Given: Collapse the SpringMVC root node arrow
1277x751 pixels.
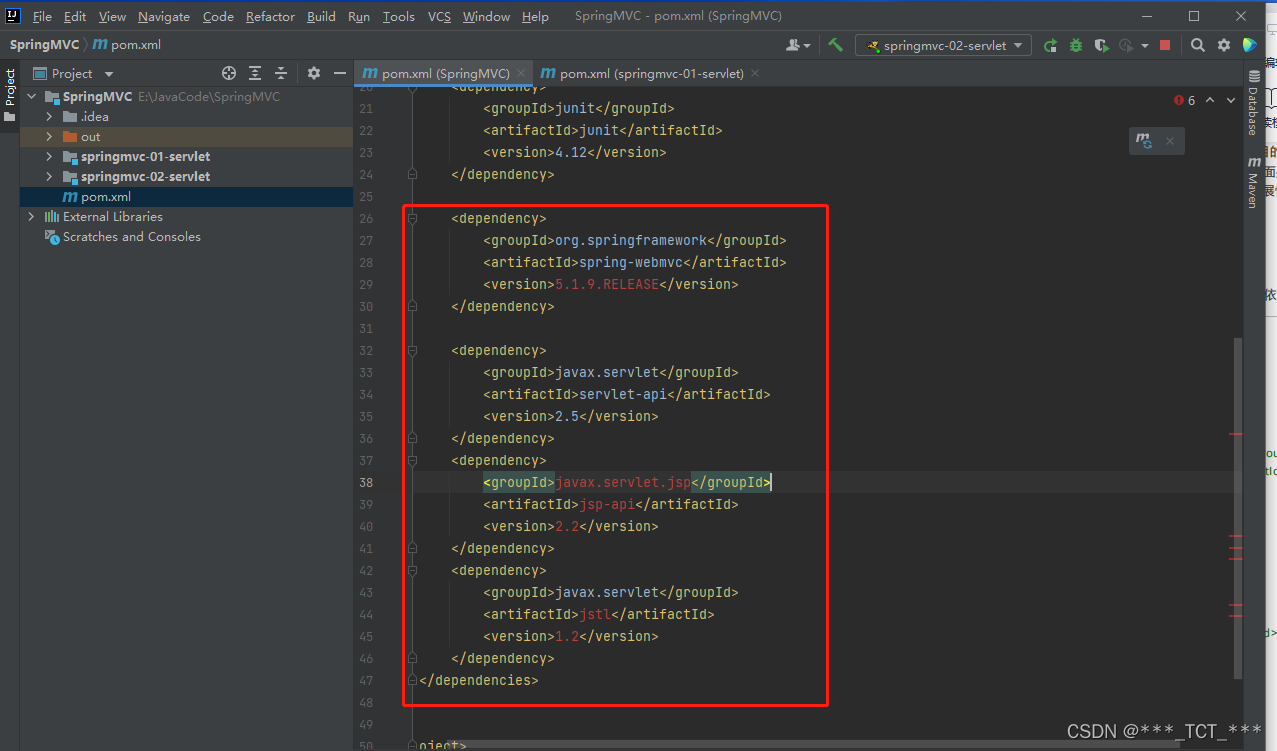Looking at the screenshot, I should click(x=31, y=97).
